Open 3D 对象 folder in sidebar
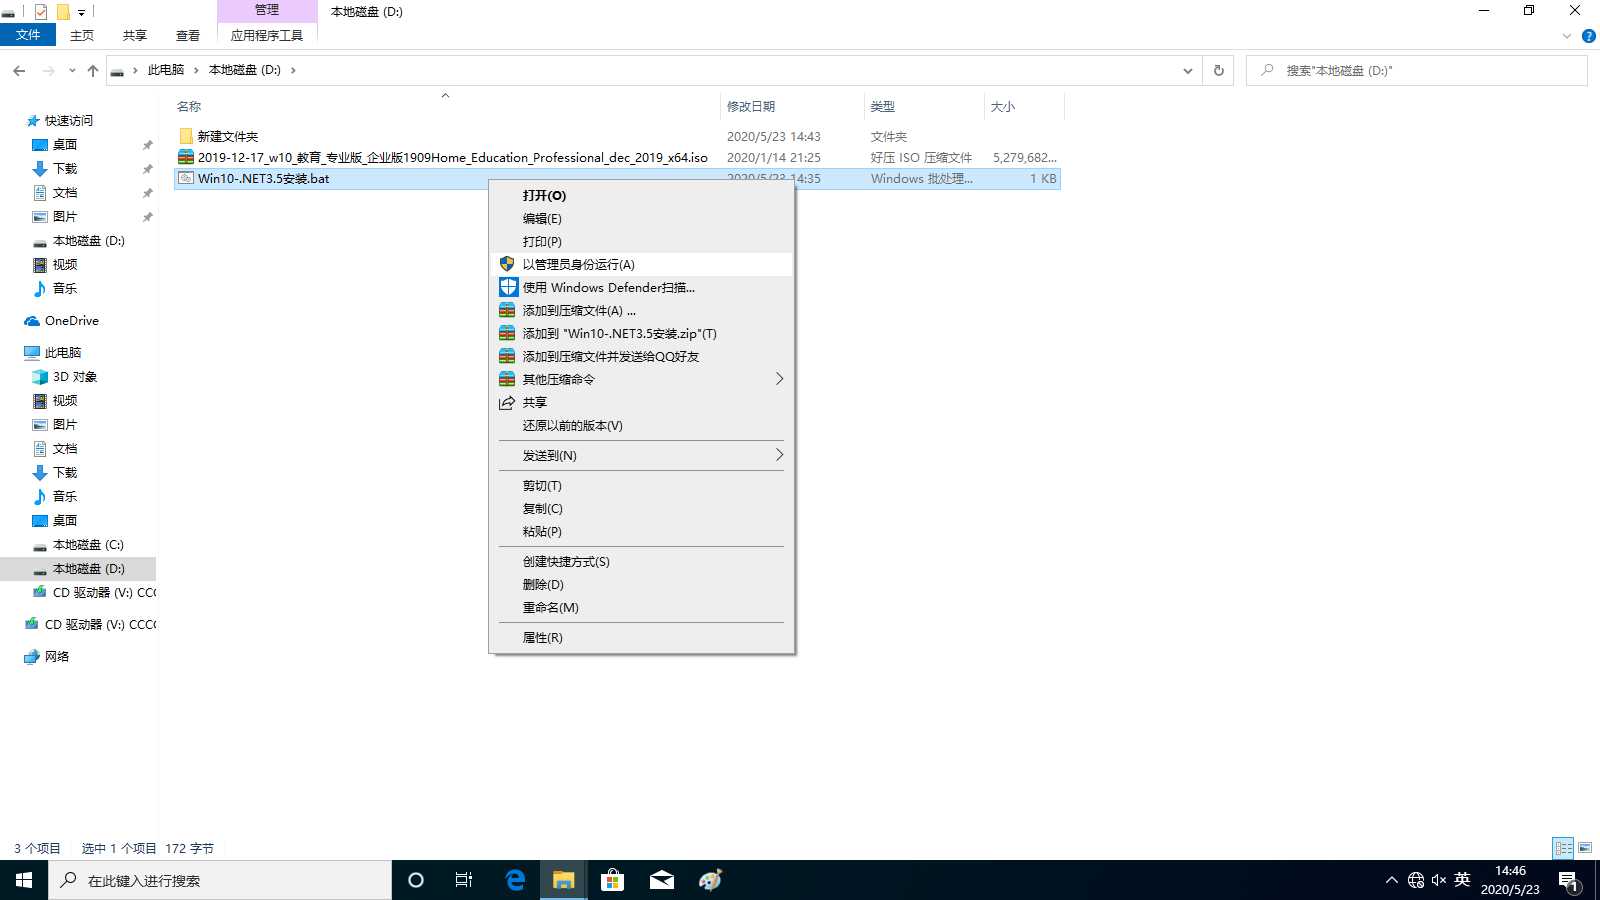 point(75,376)
